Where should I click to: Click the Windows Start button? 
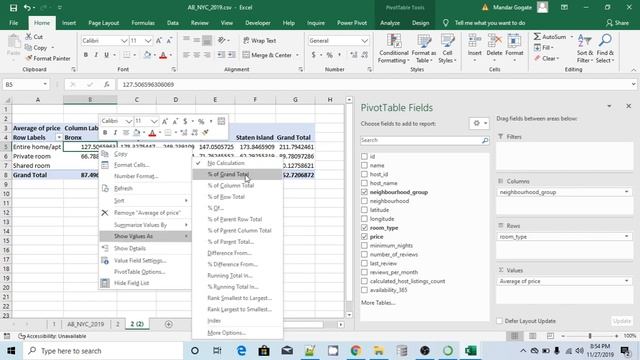pos(11,351)
